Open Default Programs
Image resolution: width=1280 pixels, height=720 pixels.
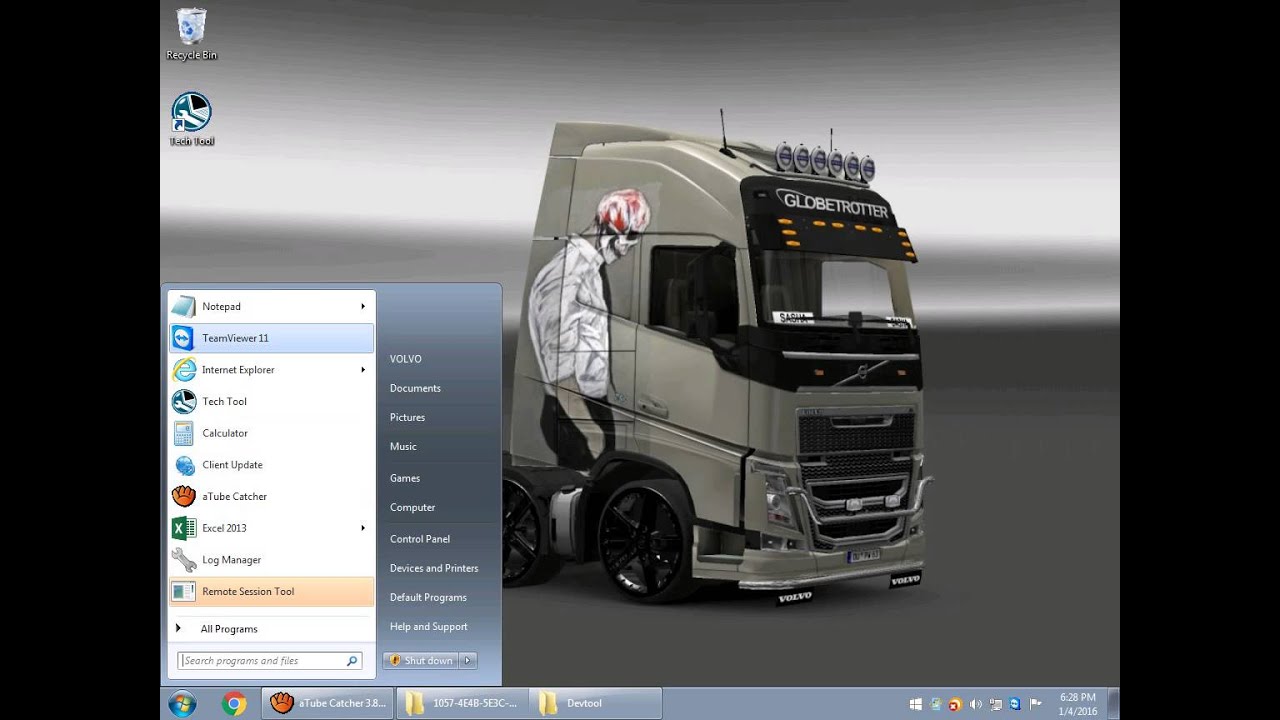pos(428,597)
